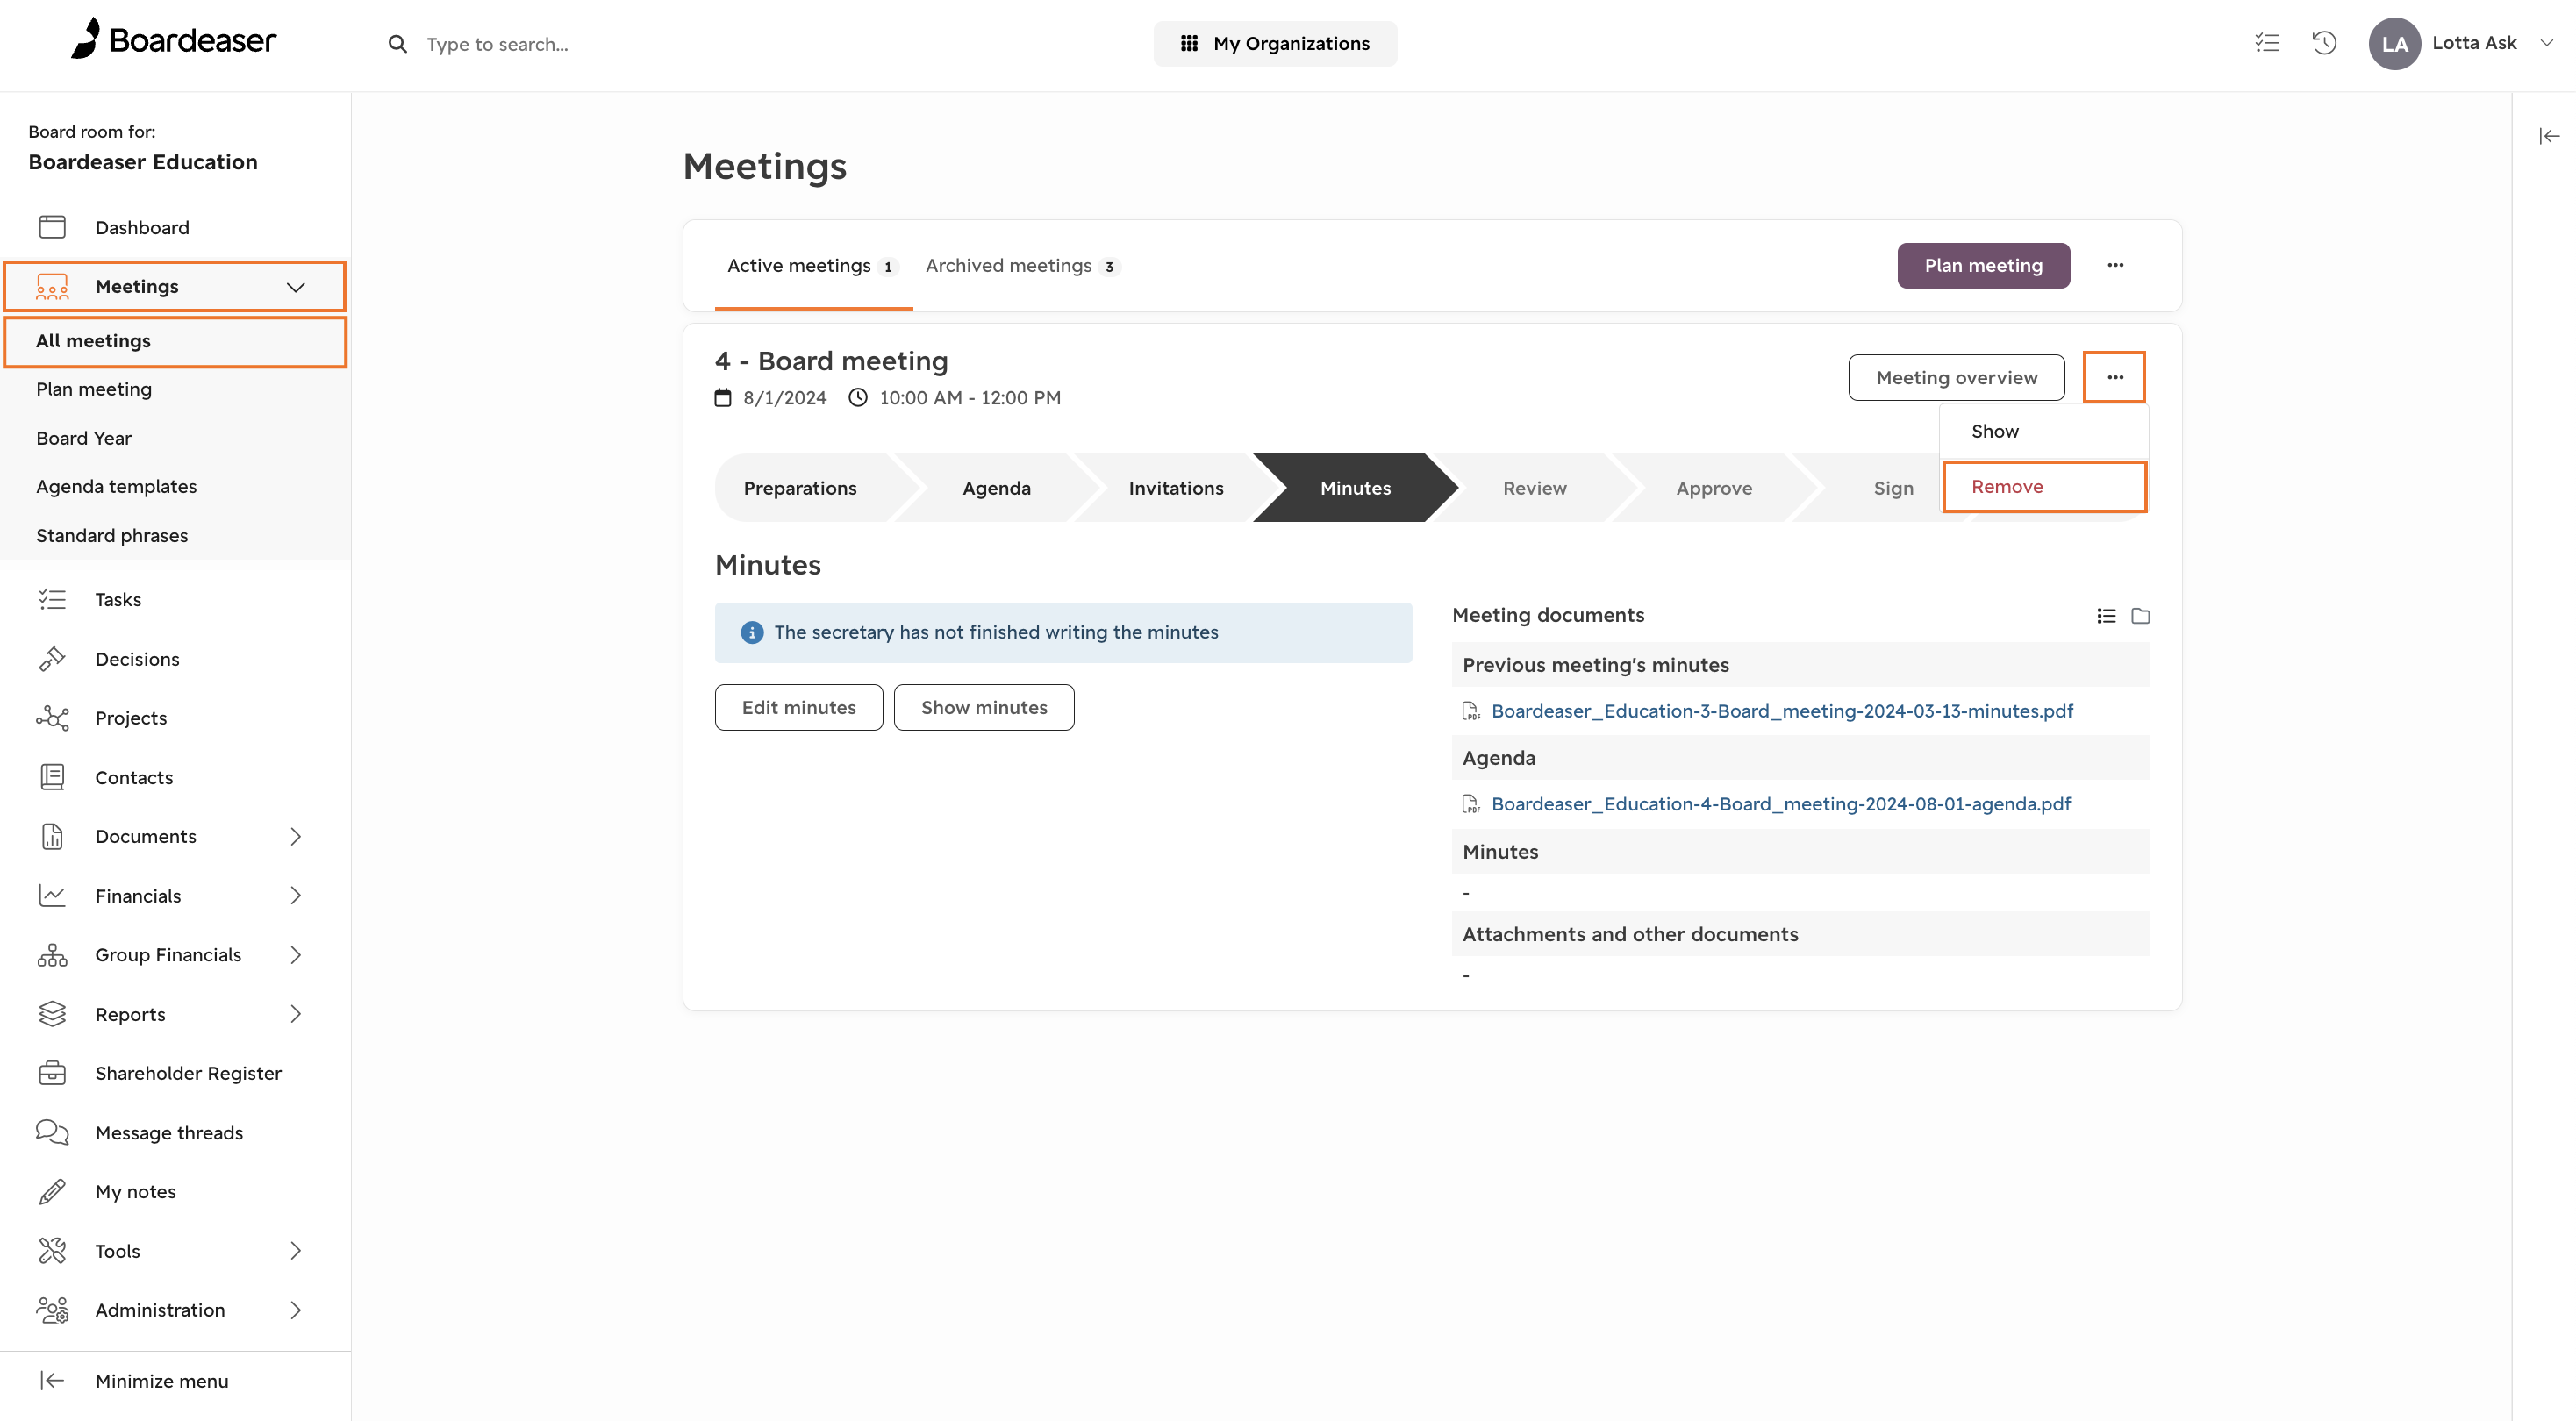This screenshot has height=1421, width=2576.
Task: Expand the Reports submenu chevron
Action: [295, 1014]
